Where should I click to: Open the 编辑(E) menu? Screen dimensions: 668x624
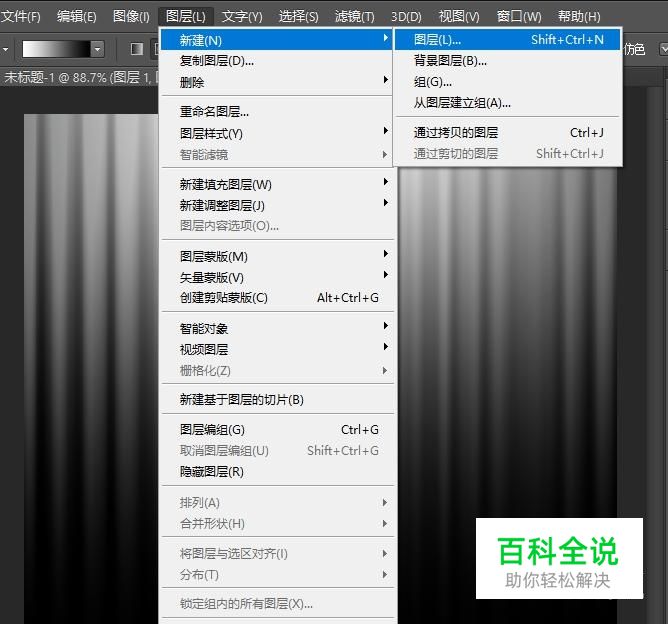pos(77,17)
